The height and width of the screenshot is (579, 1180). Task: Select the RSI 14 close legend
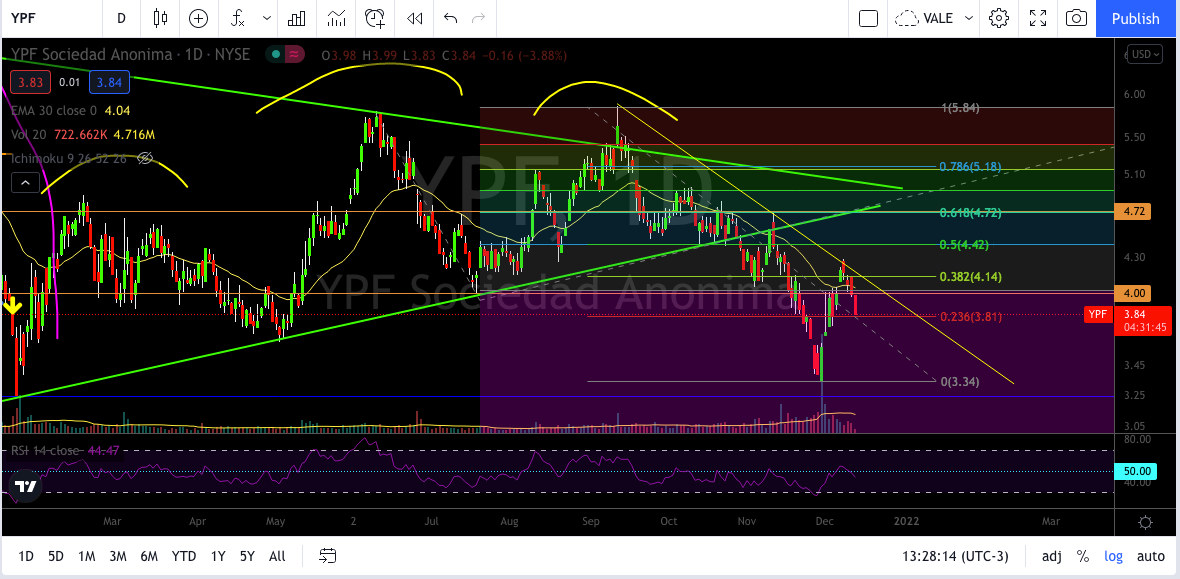click(x=44, y=450)
